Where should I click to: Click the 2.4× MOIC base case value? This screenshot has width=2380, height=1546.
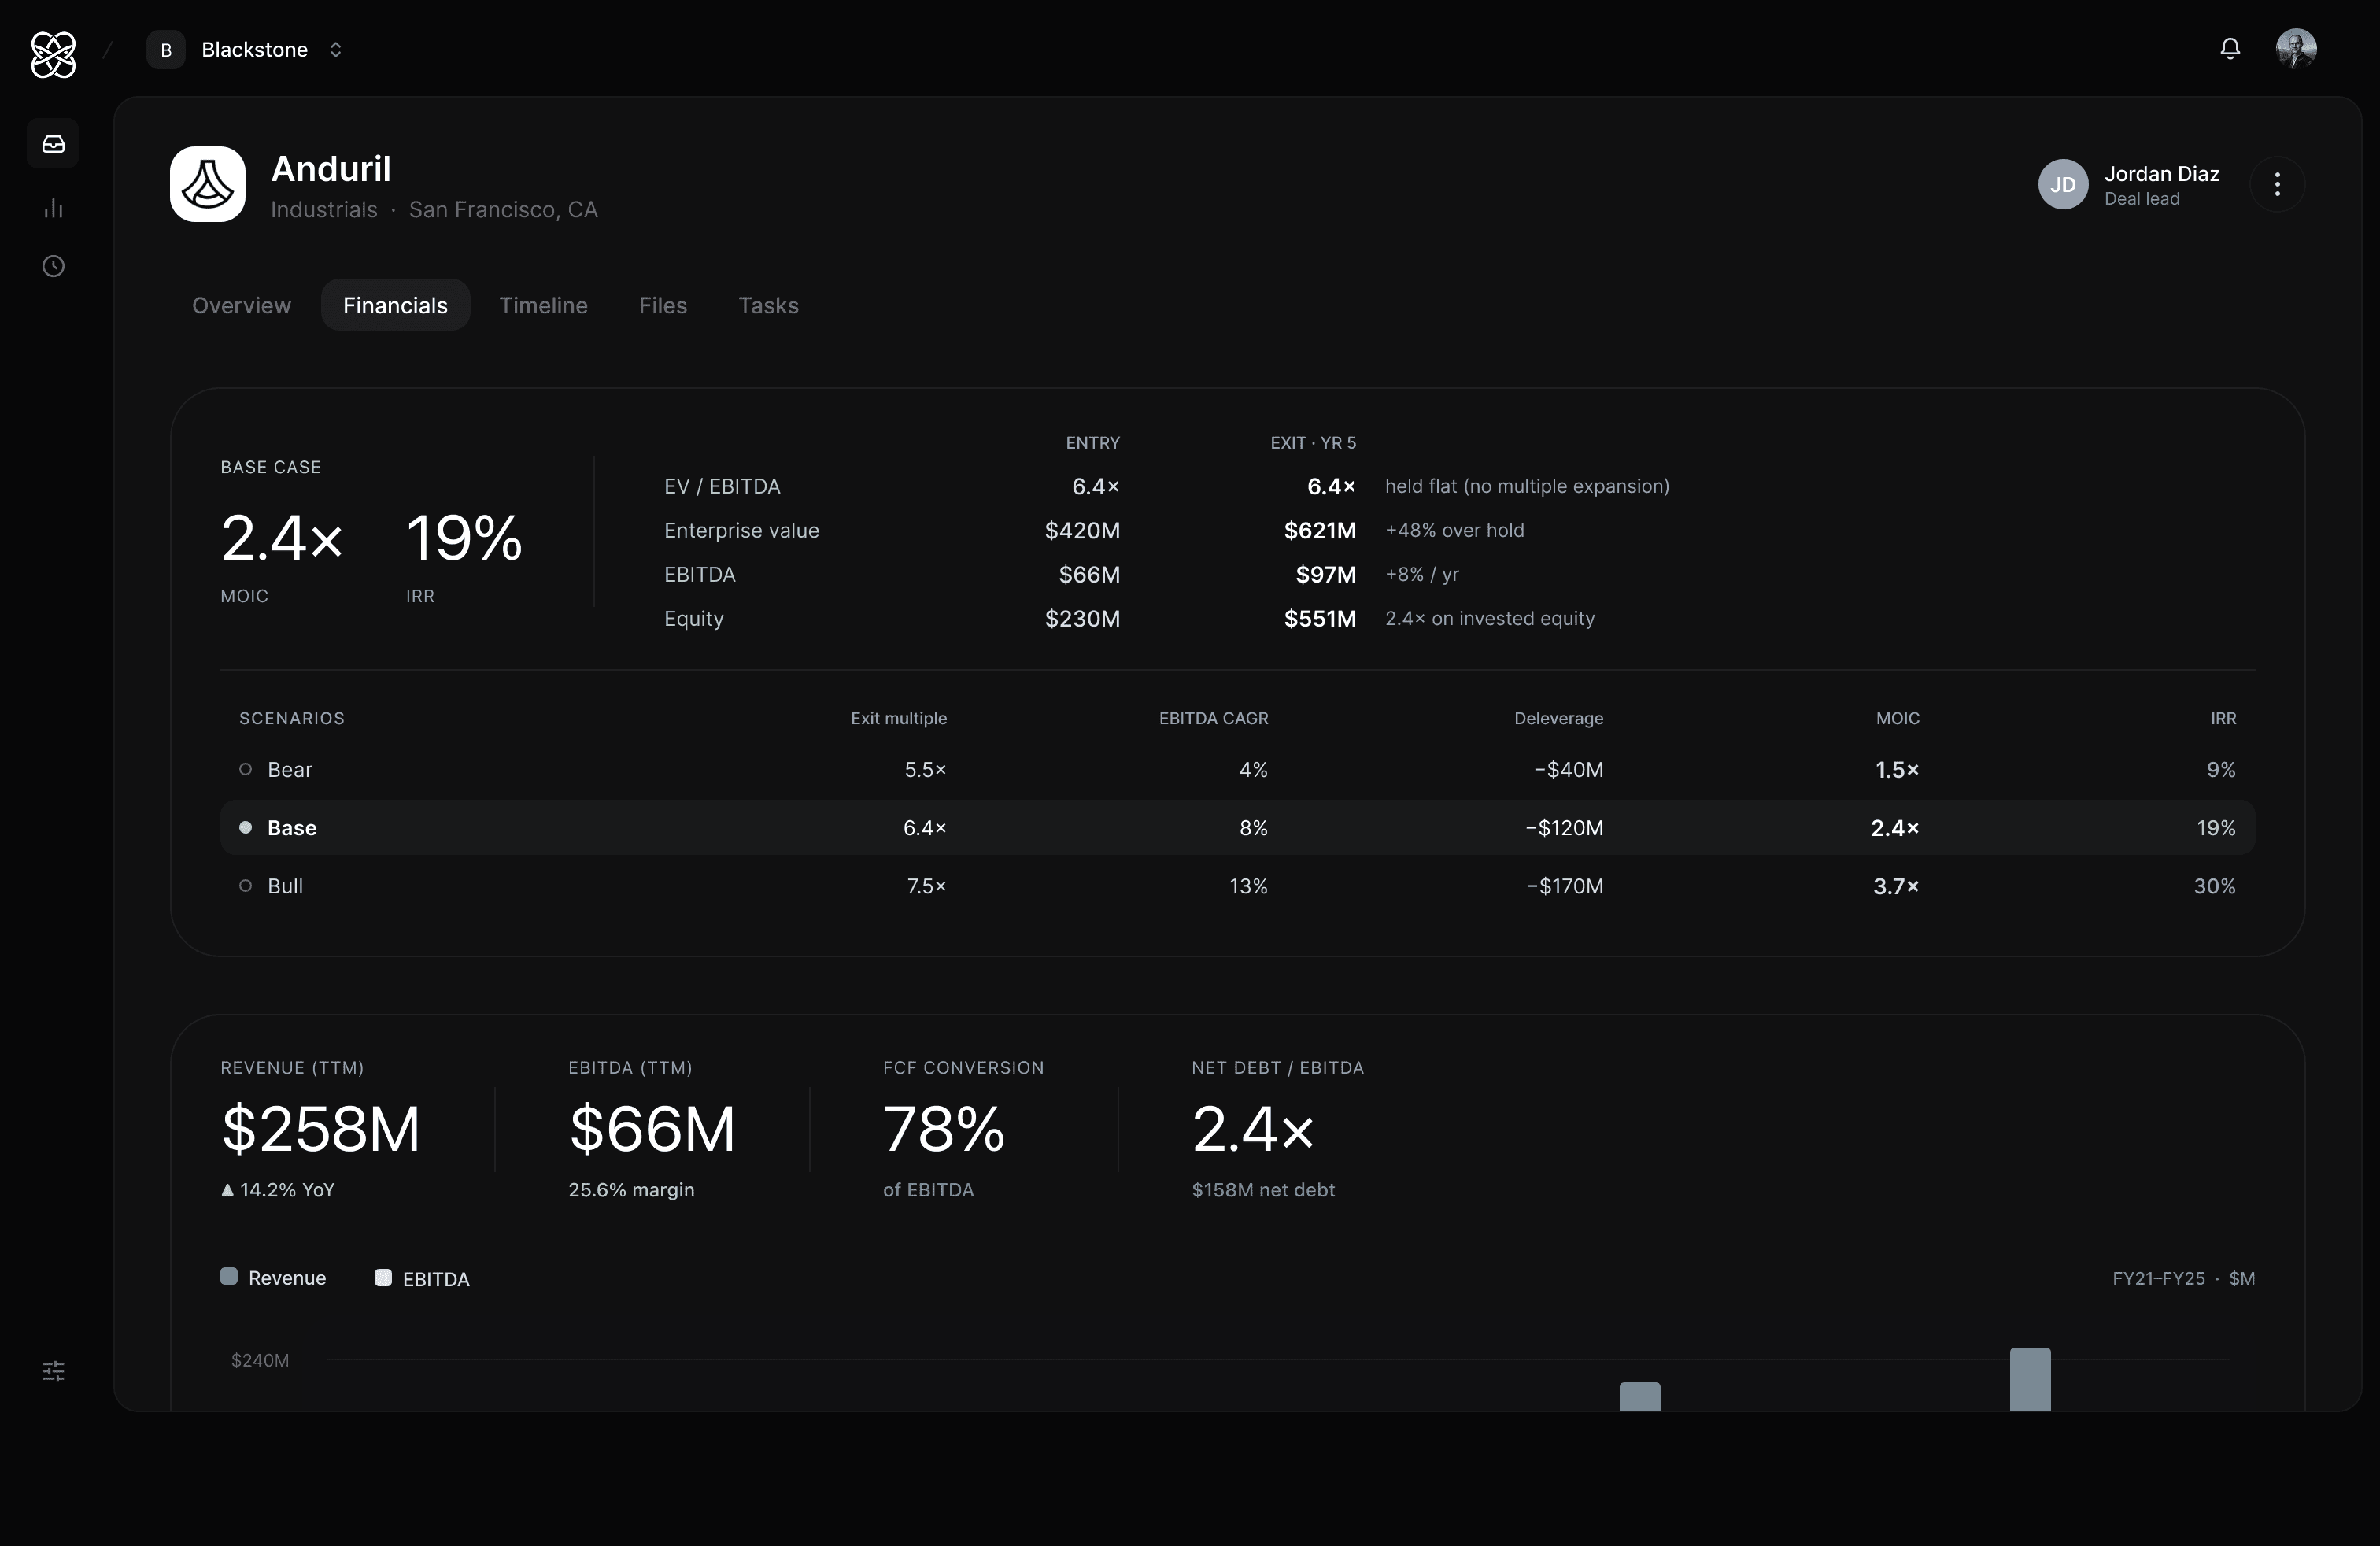(x=282, y=538)
